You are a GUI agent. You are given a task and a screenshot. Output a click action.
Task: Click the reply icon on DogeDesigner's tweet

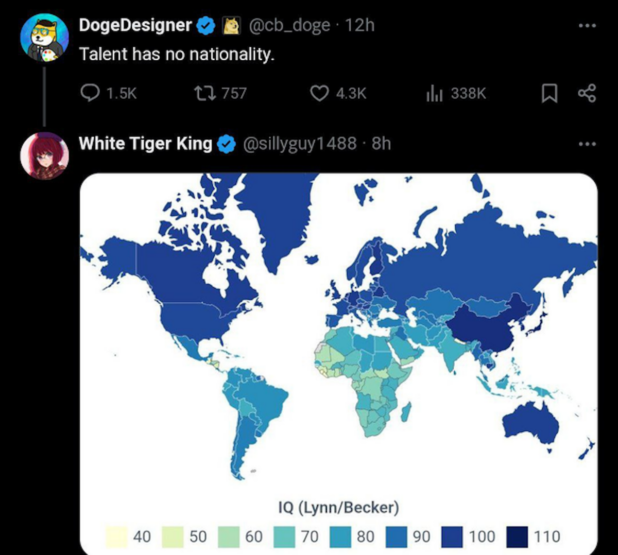tap(90, 93)
